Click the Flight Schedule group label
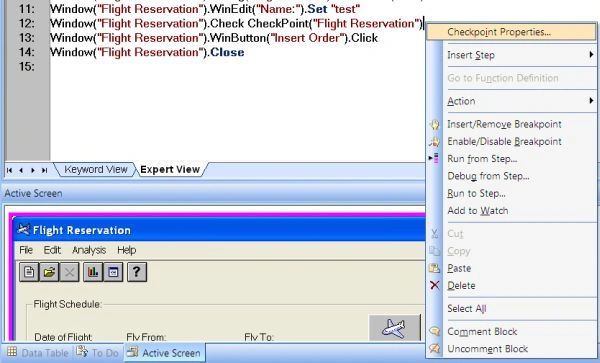 coord(67,304)
